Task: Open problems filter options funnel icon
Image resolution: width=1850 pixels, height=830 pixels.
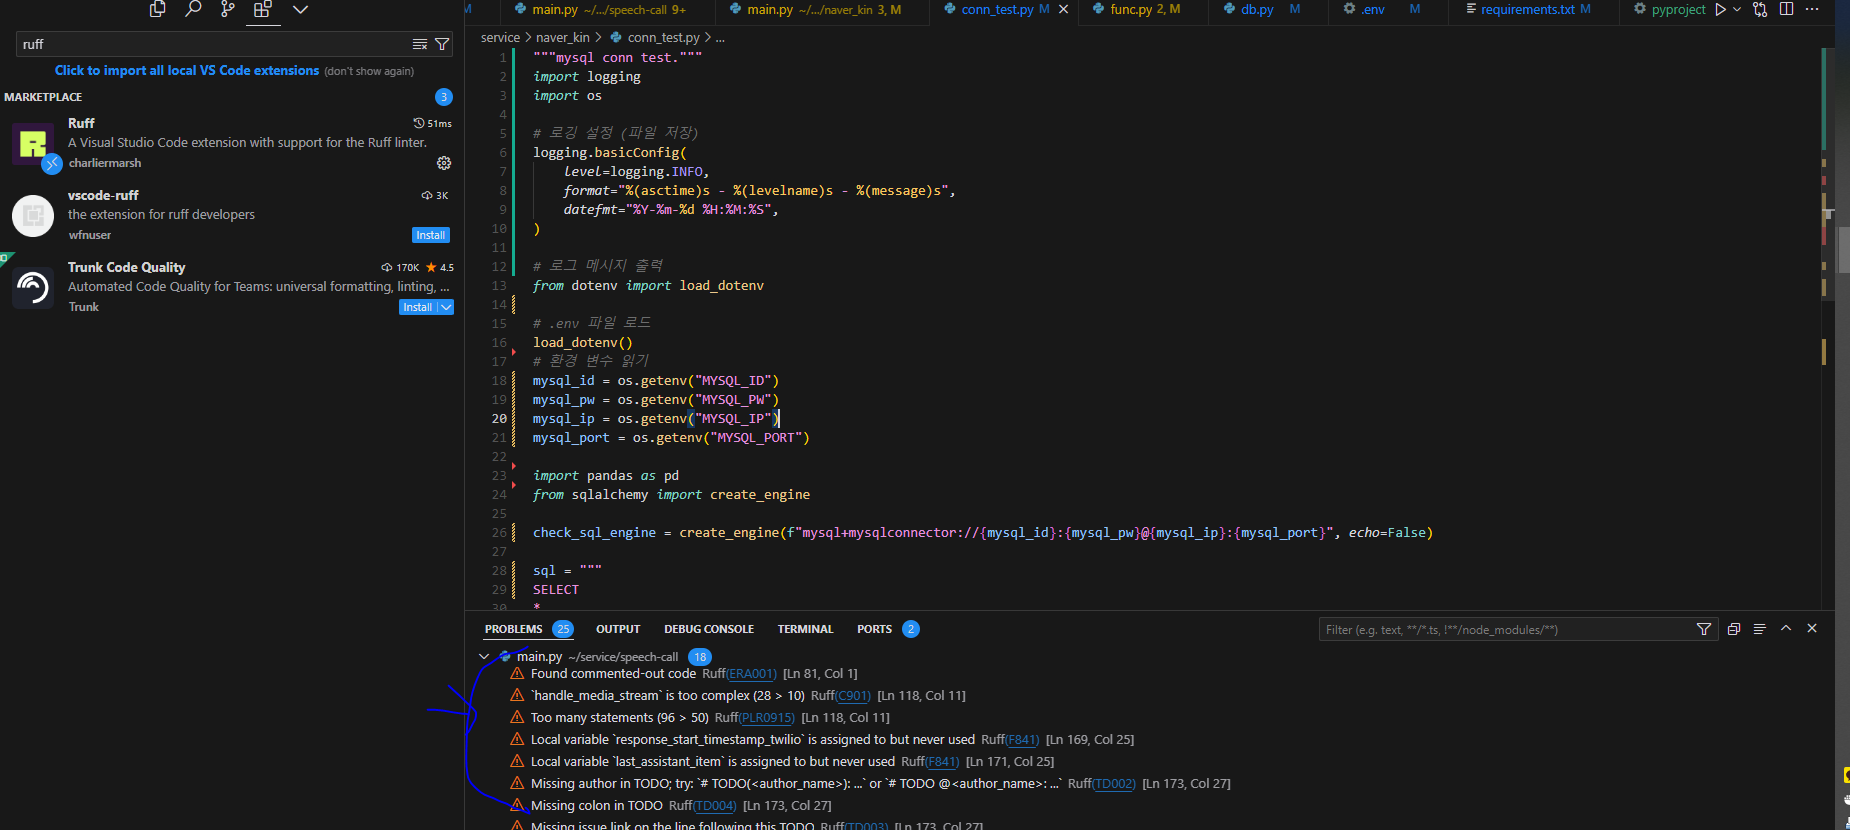Action: [1704, 629]
